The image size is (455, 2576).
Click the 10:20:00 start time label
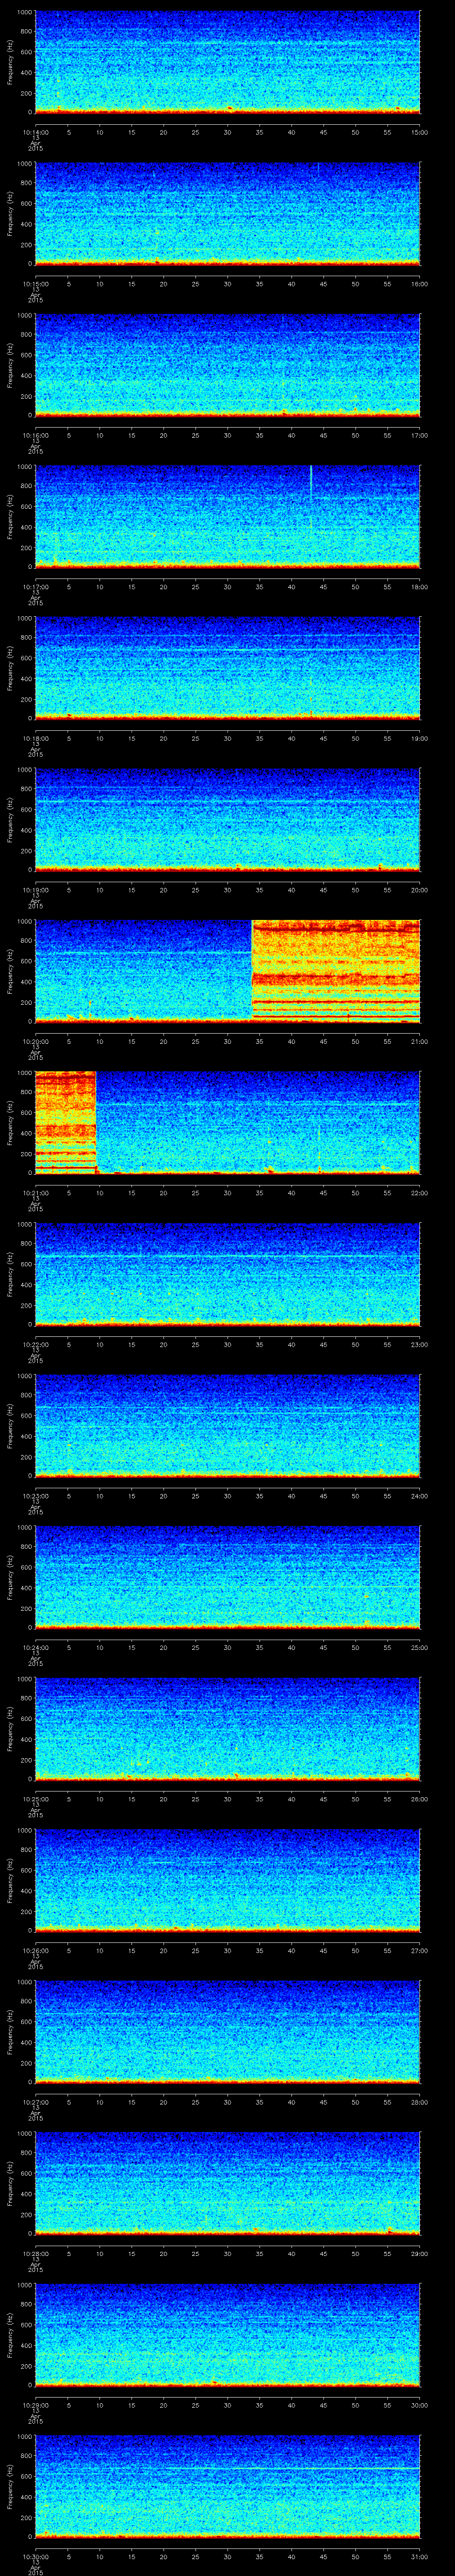(35, 1041)
